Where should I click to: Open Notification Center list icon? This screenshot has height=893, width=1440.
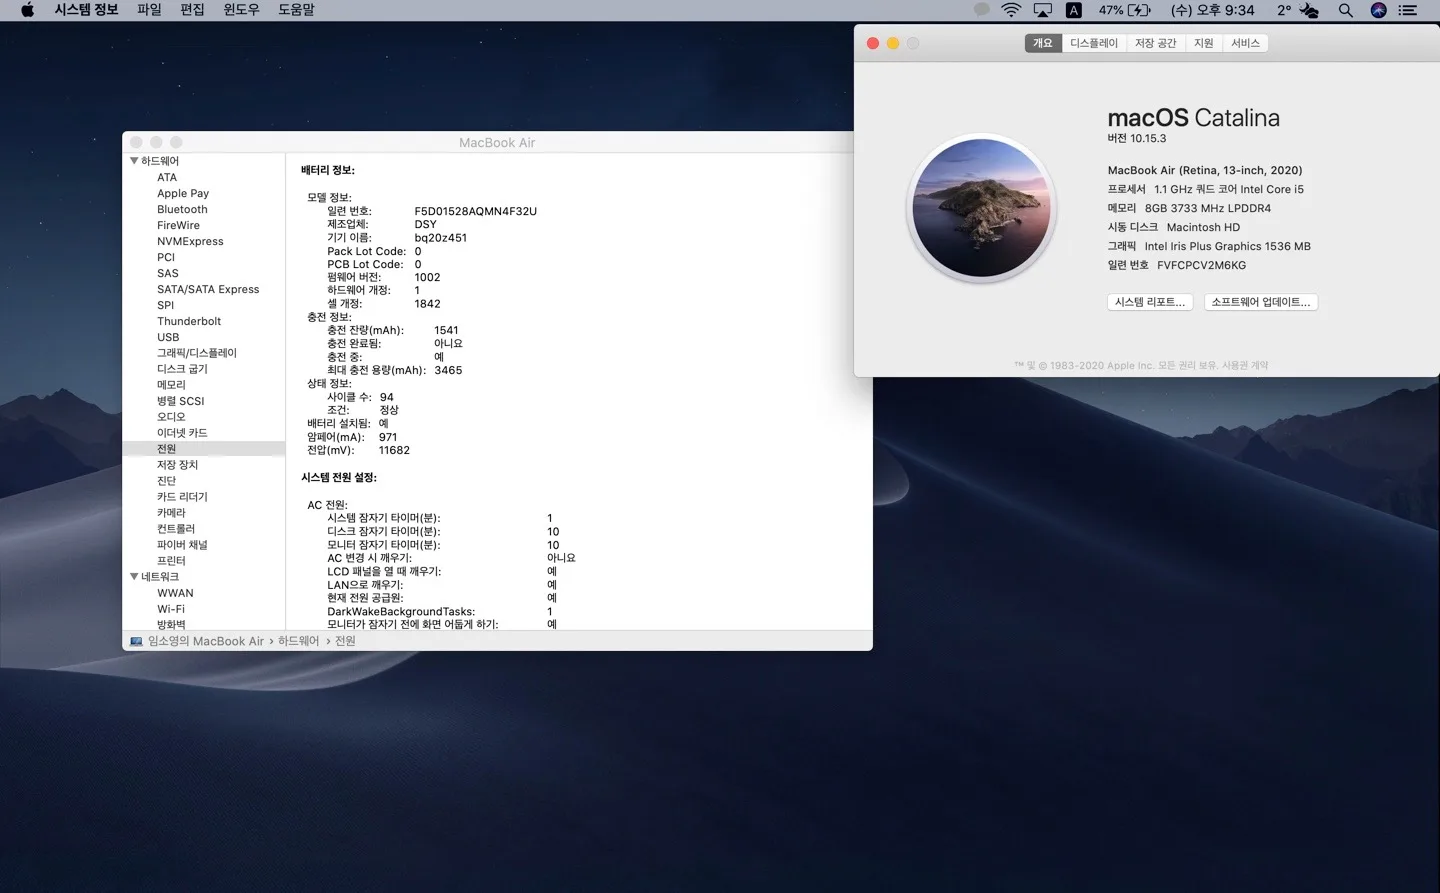1408,10
